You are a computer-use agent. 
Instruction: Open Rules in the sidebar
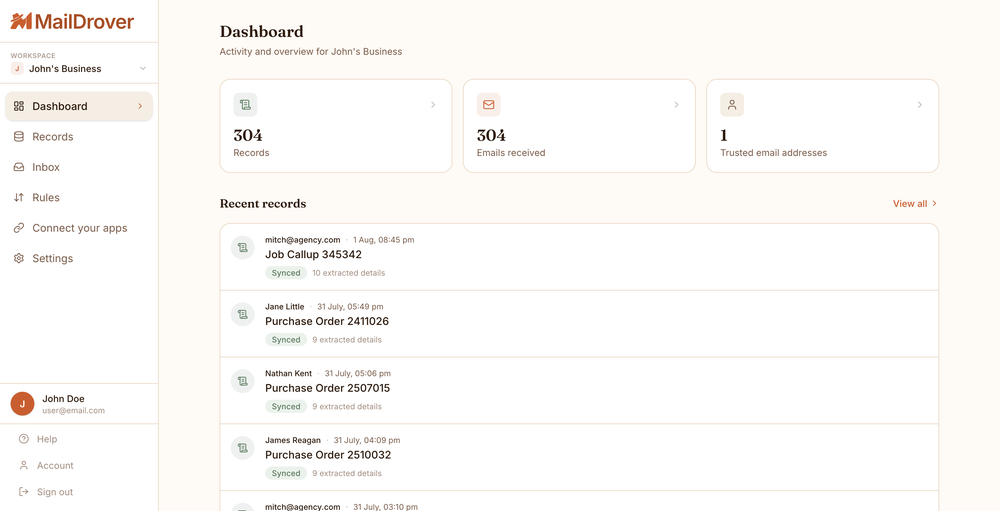[x=79, y=198]
